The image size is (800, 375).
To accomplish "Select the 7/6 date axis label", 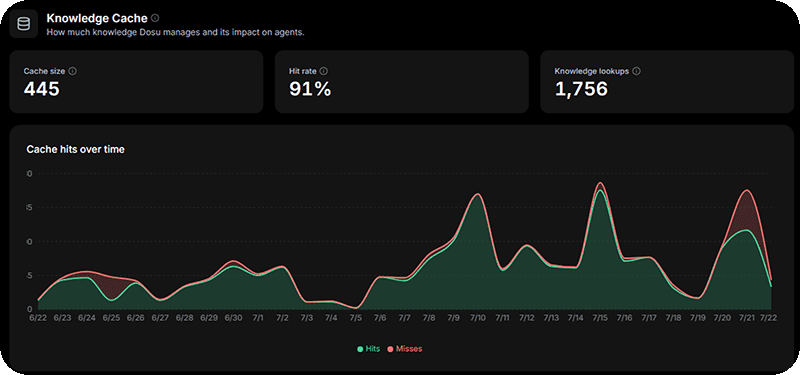I will (380, 318).
